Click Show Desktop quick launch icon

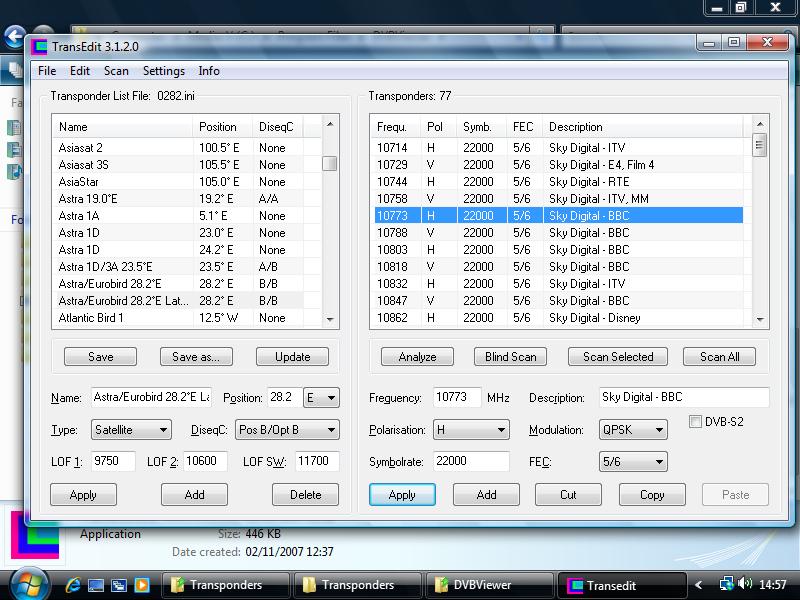click(96, 585)
